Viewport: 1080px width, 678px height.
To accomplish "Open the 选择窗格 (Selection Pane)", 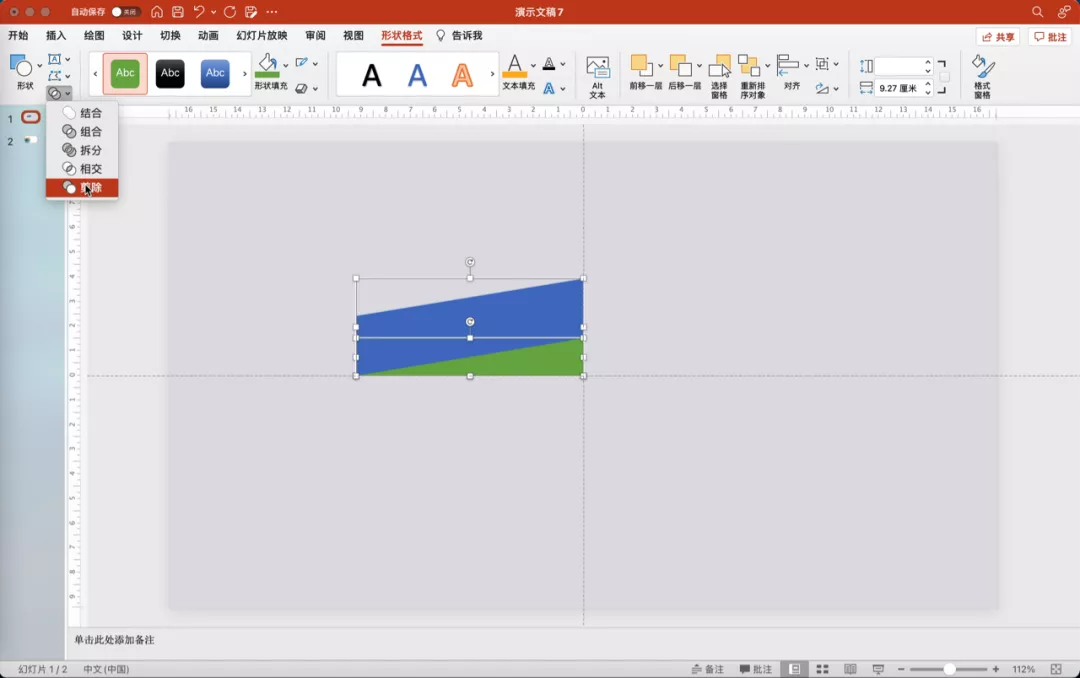I will click(x=719, y=76).
